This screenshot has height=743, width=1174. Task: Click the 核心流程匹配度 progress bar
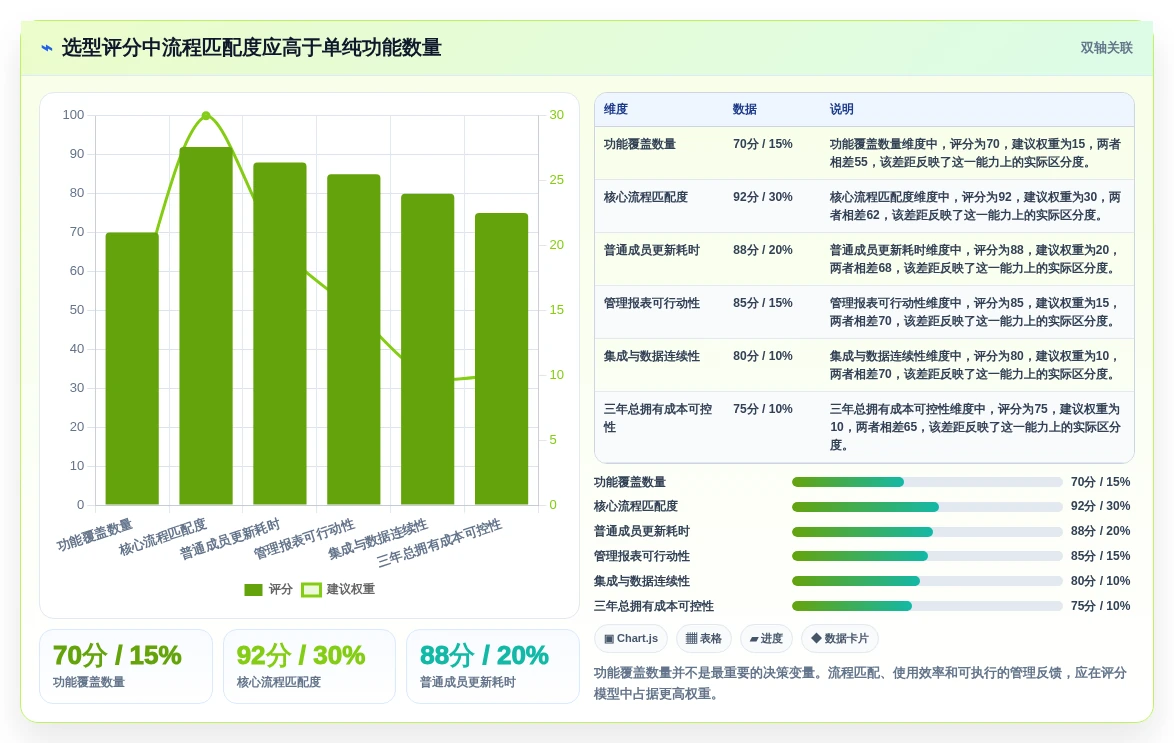(927, 507)
